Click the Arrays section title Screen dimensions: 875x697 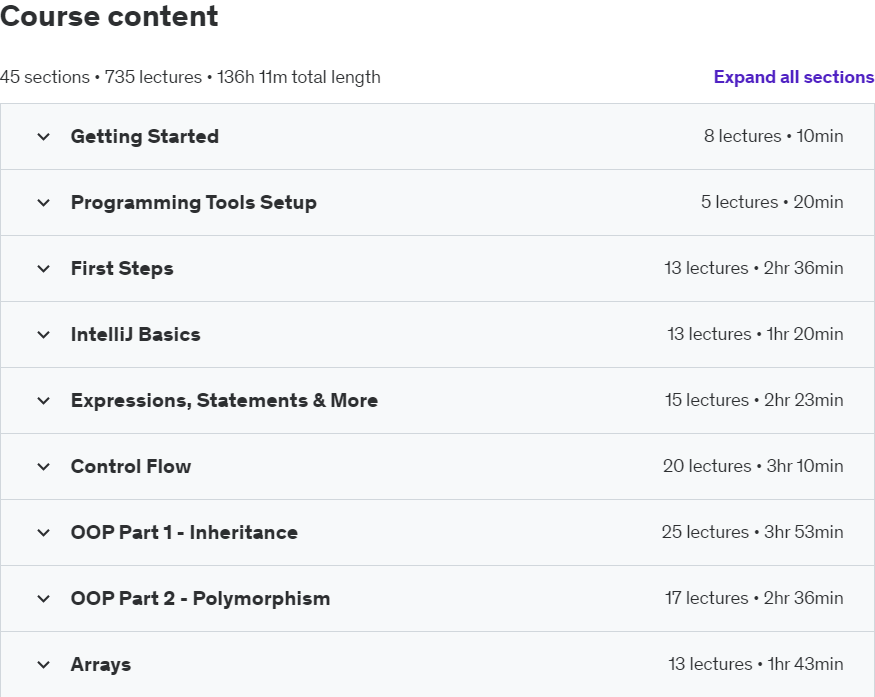point(101,665)
